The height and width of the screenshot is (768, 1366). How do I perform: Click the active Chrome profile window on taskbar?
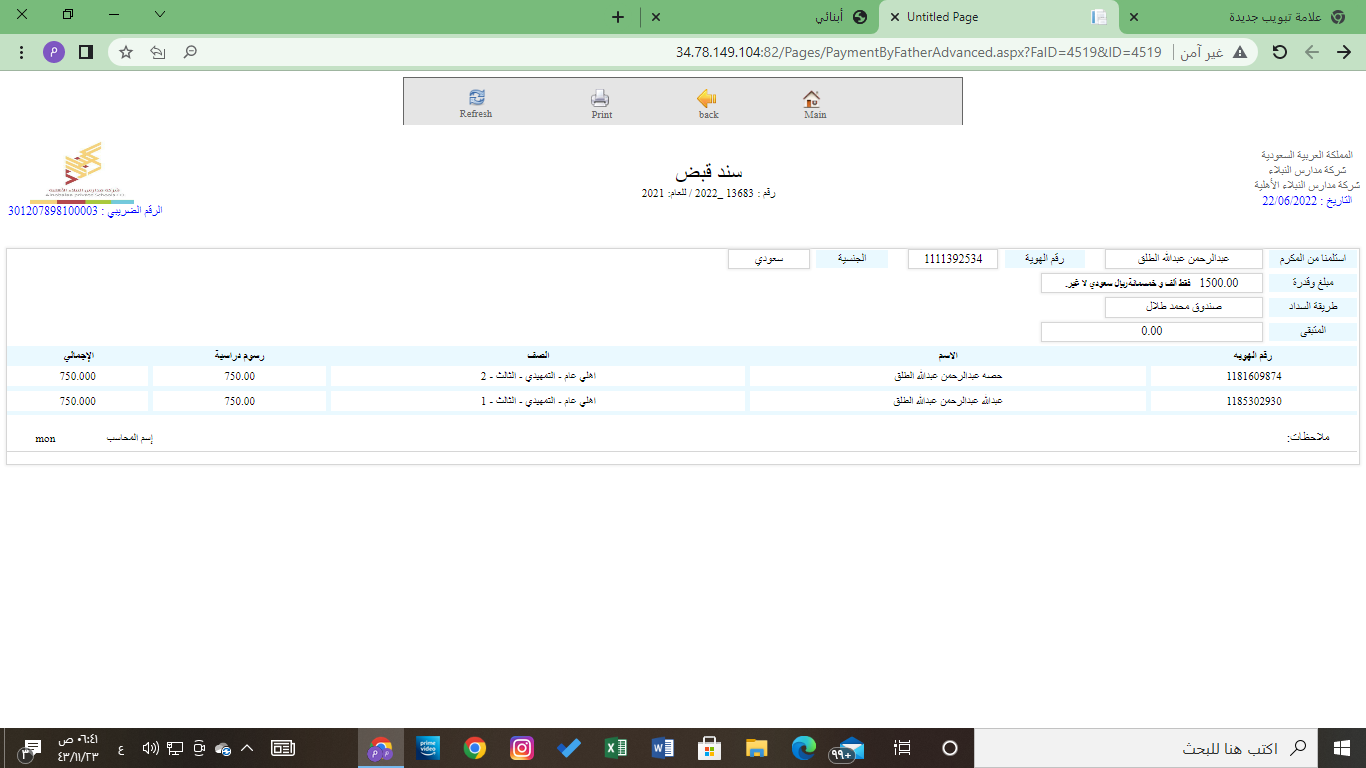pos(380,747)
